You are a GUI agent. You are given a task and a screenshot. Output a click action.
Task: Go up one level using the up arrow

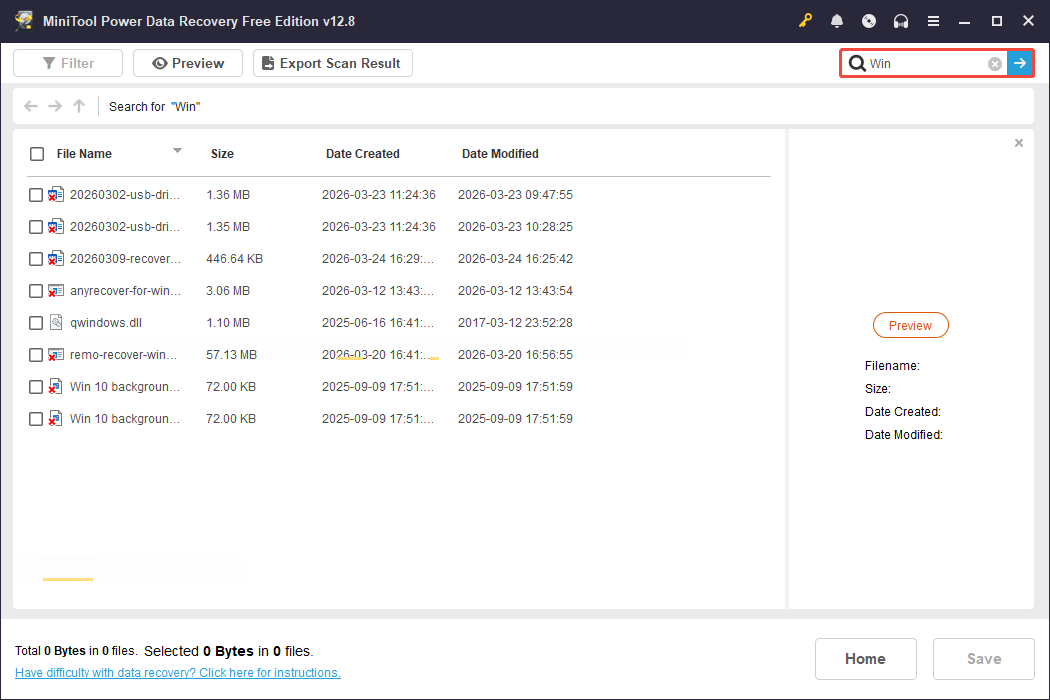(x=78, y=106)
